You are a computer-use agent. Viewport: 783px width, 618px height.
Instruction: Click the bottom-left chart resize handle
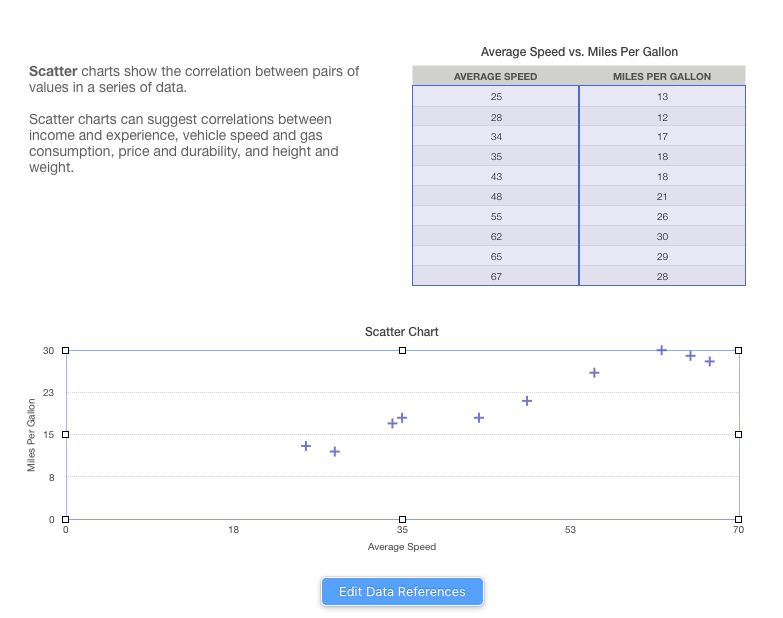coord(66,519)
